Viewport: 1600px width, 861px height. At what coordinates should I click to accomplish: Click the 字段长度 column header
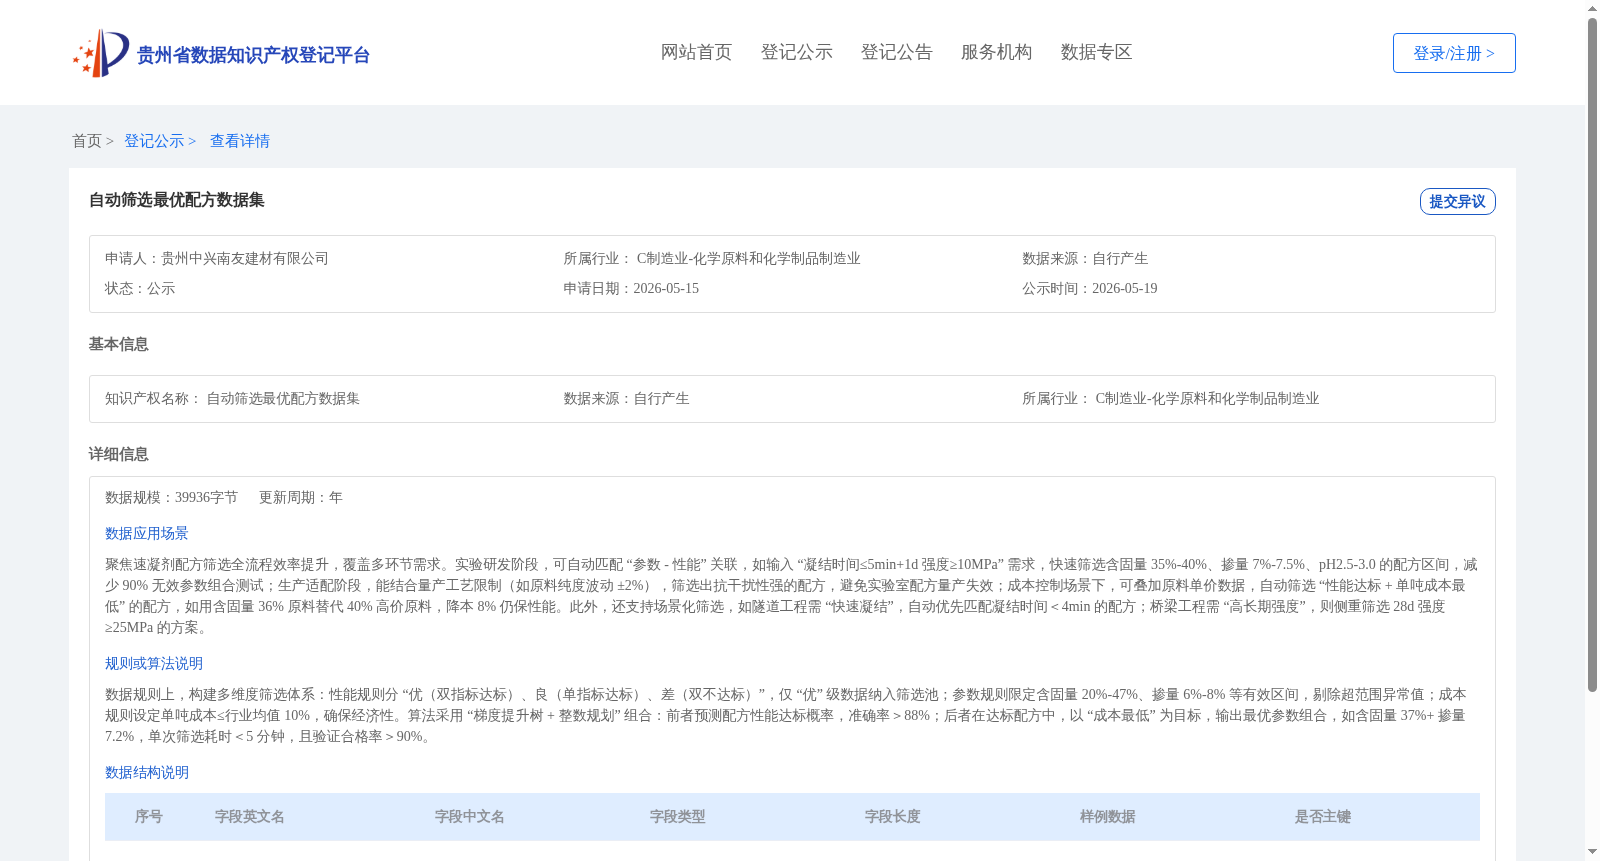pyautogui.click(x=893, y=817)
